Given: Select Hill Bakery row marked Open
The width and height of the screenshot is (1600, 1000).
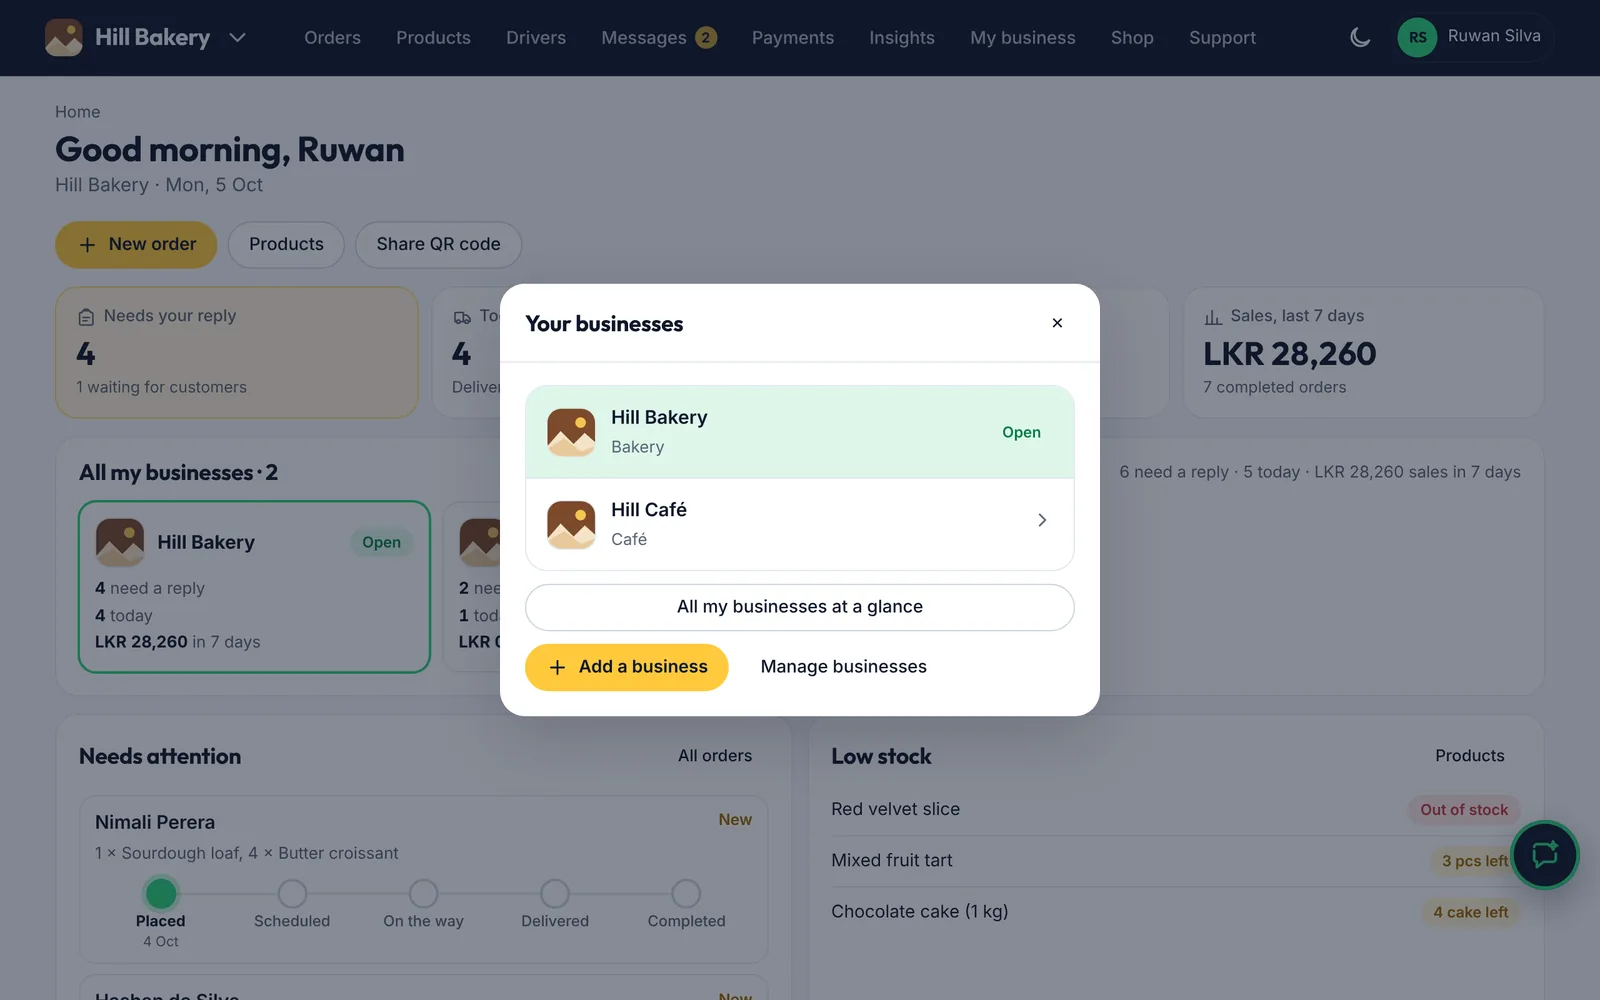Looking at the screenshot, I should click(800, 432).
